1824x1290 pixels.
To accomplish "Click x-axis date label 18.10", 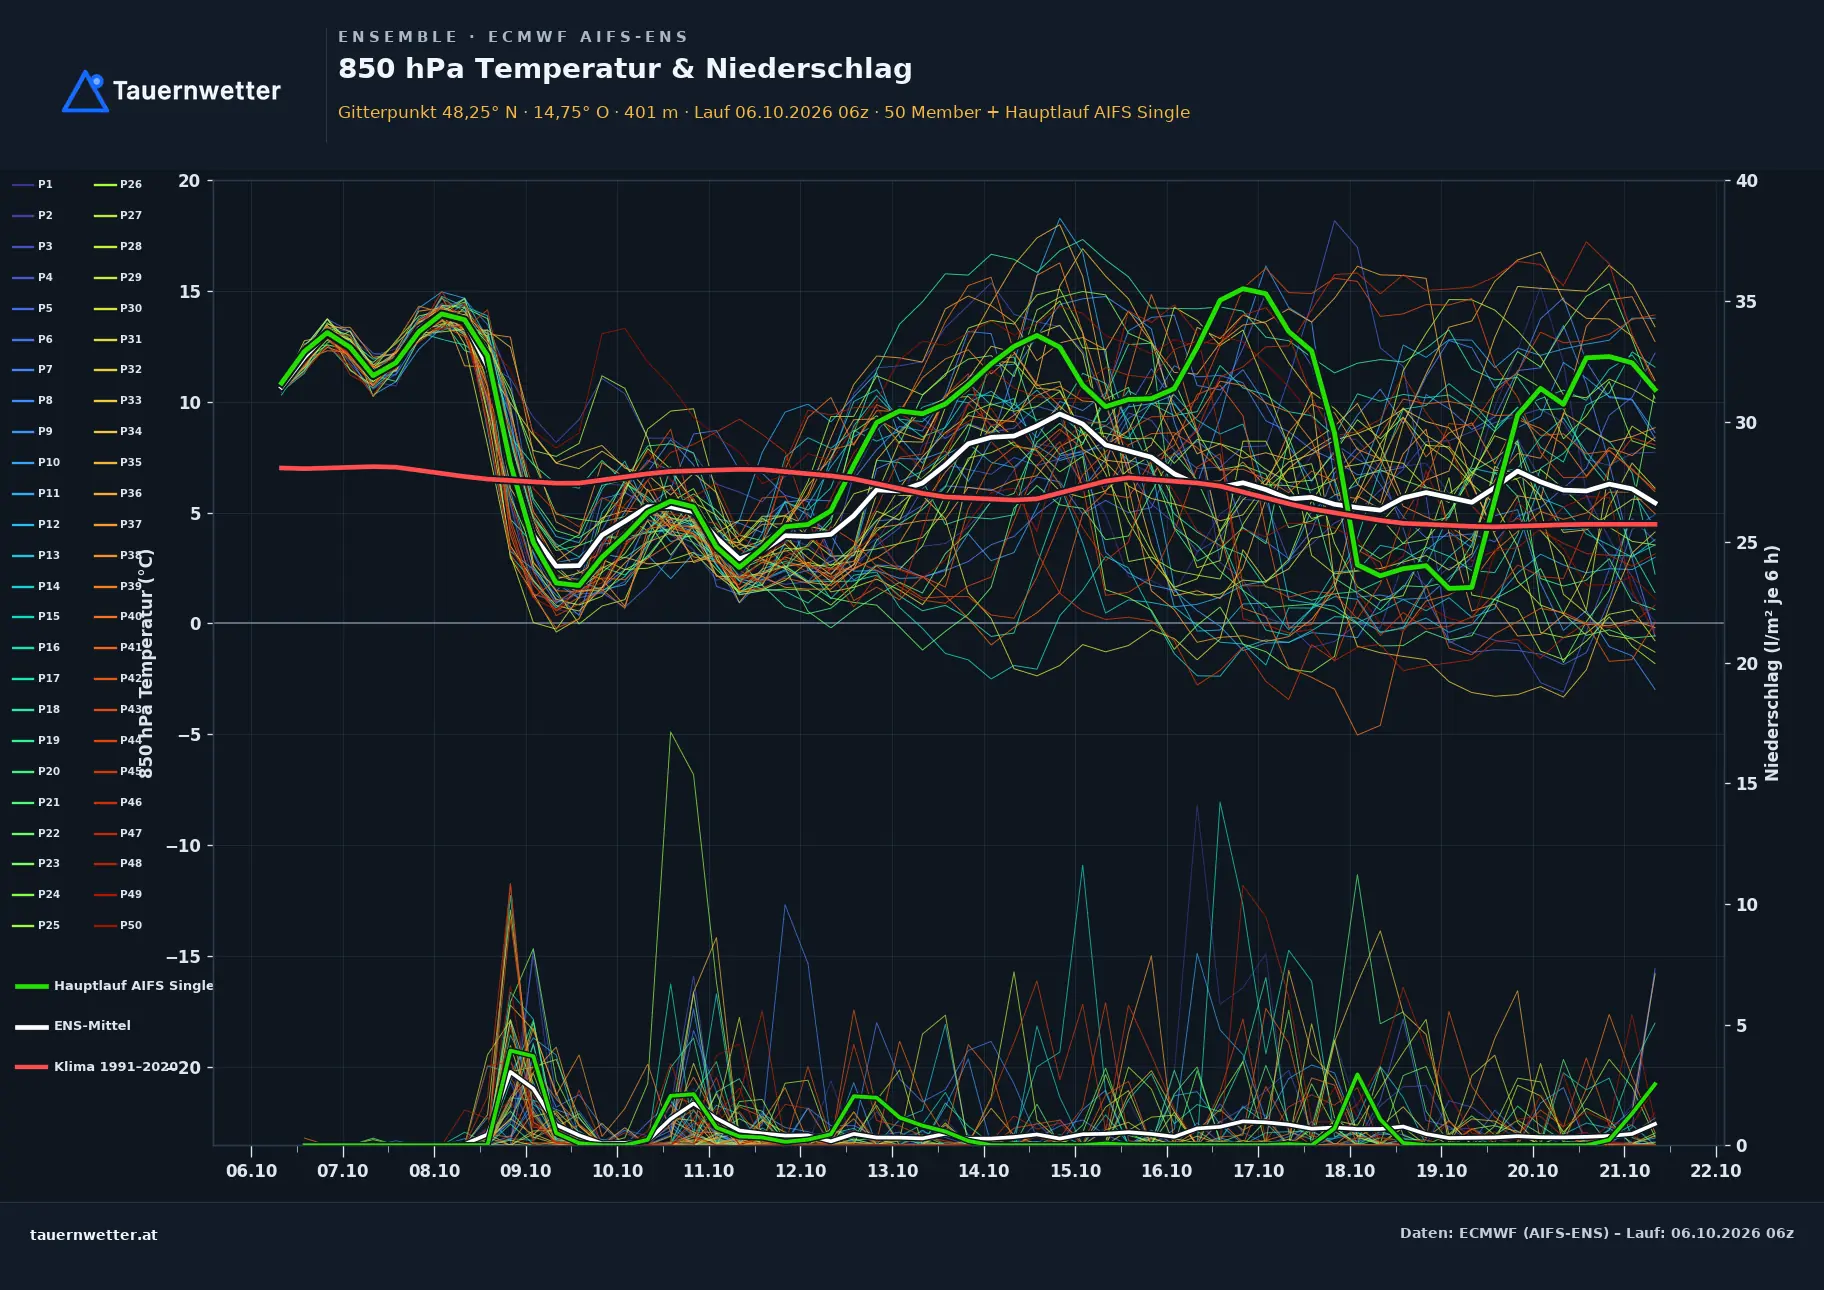I will click(x=1350, y=1170).
